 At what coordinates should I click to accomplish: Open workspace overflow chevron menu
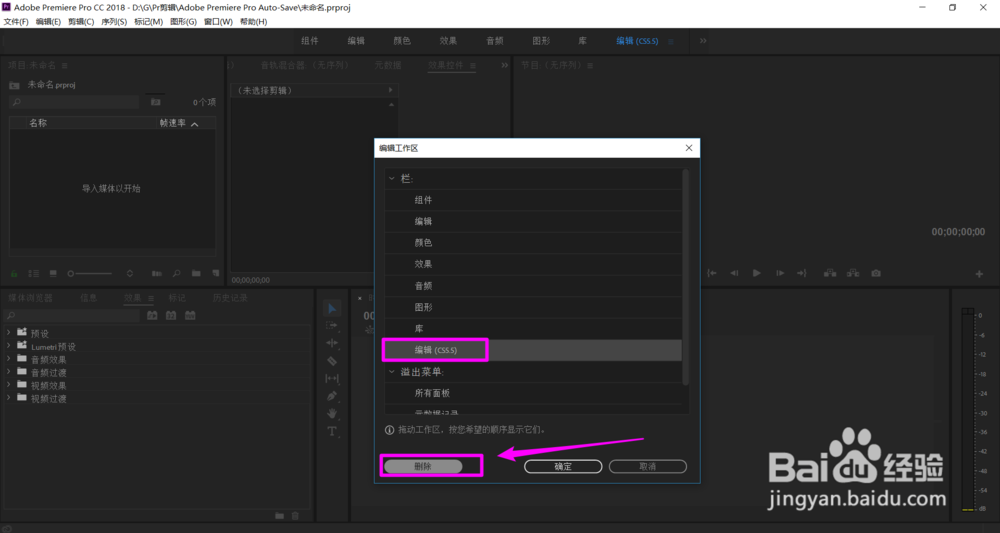703,41
